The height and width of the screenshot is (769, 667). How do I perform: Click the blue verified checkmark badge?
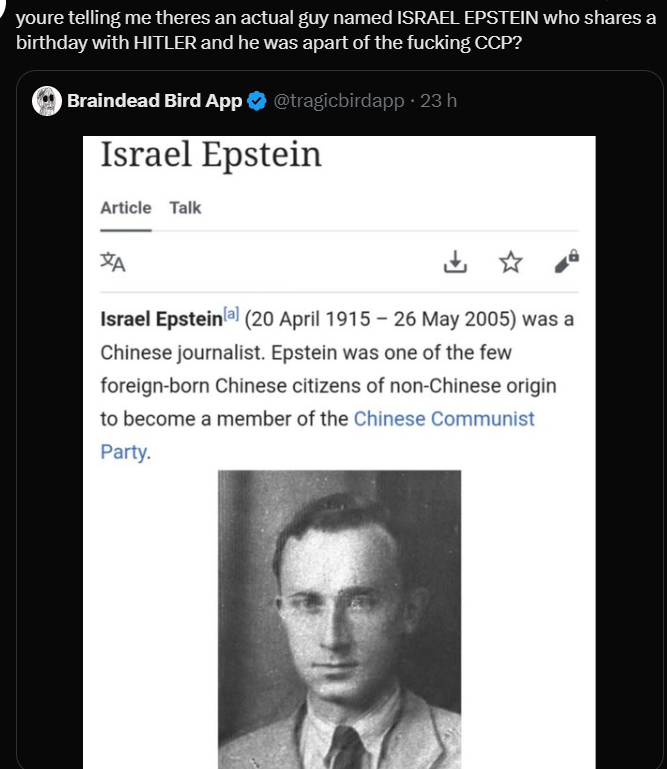257,100
